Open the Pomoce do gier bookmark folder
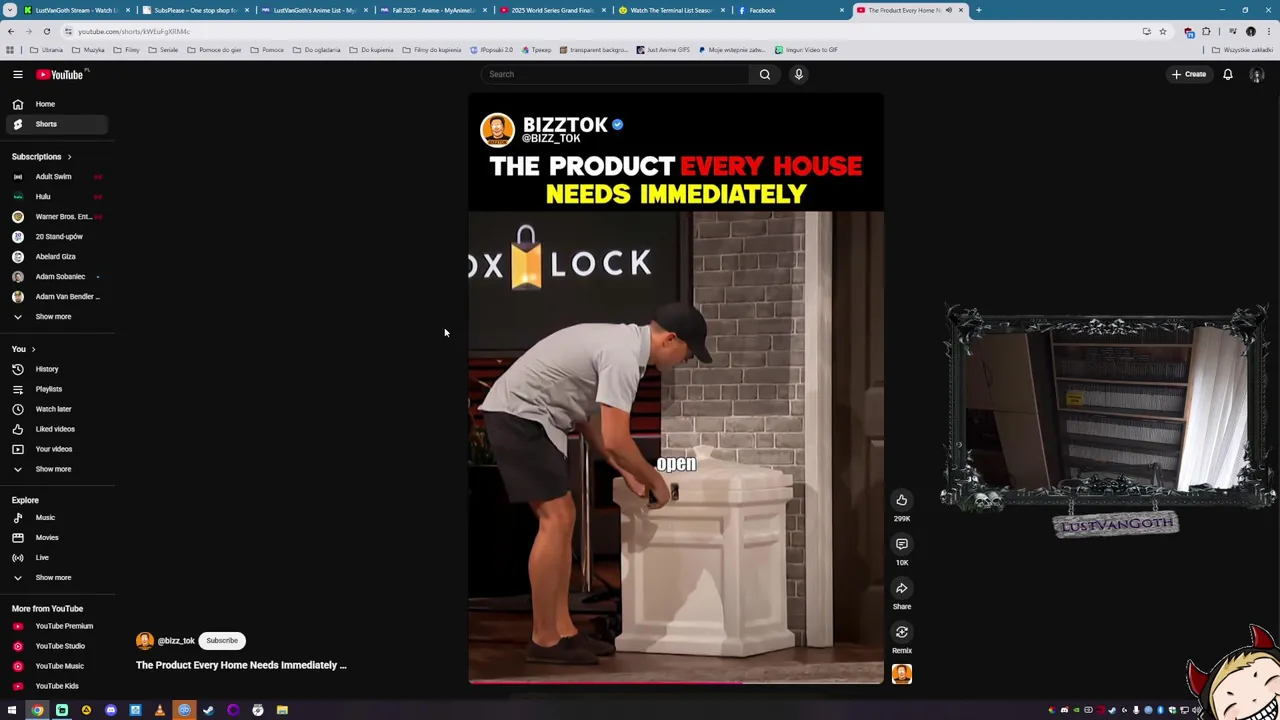Screen dimensions: 1280x720 [215, 50]
